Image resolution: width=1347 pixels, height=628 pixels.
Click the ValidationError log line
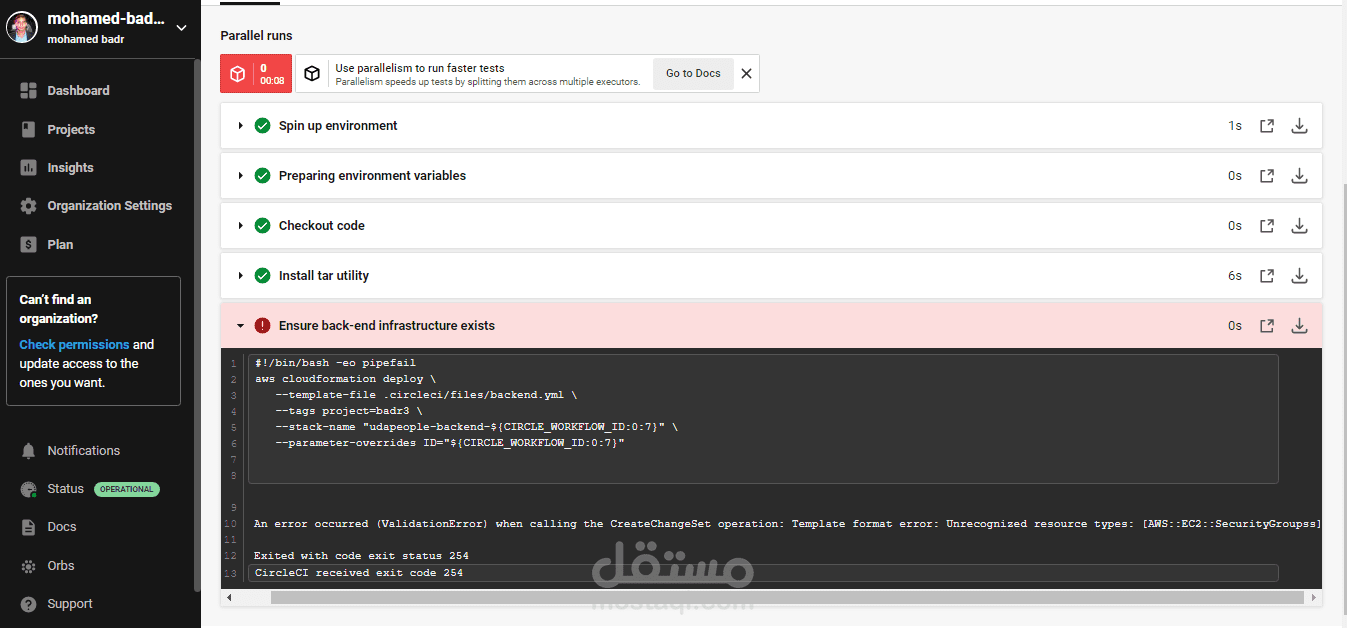pos(787,524)
